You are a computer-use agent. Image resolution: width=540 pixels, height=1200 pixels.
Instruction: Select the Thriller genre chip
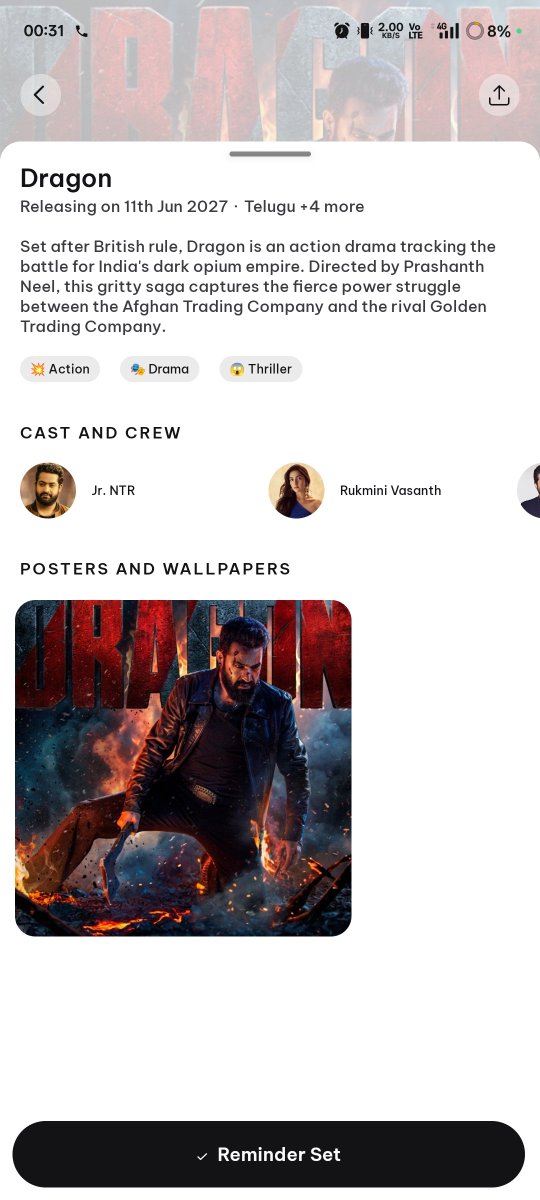coord(261,369)
